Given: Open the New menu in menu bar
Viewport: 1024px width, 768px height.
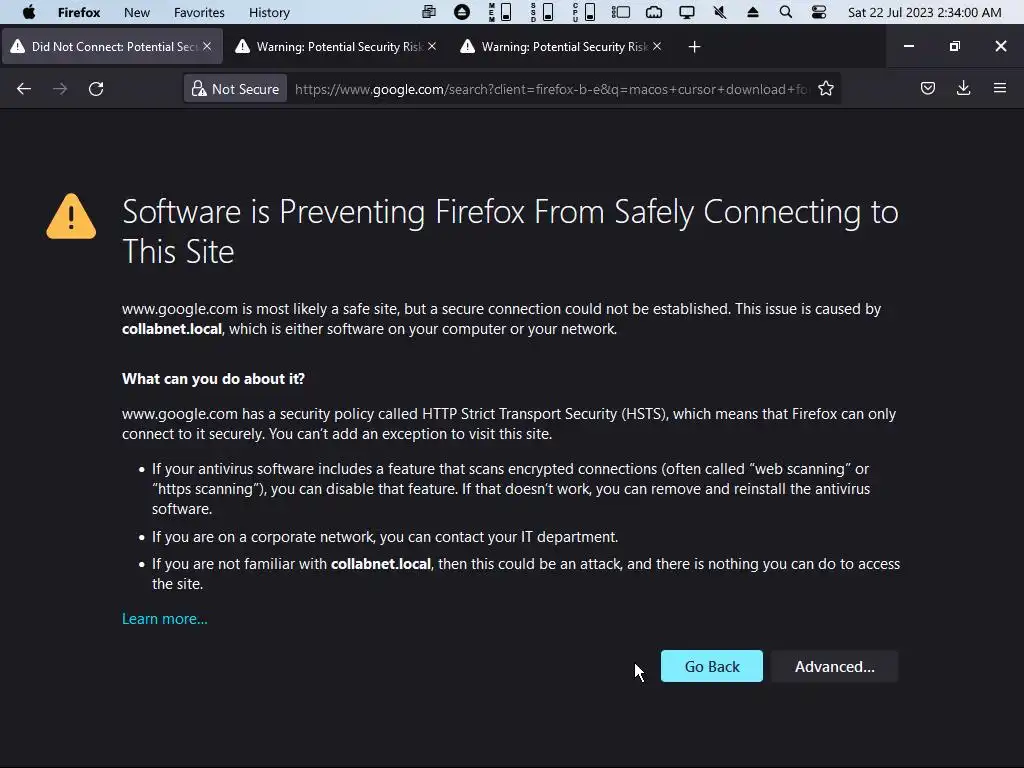Looking at the screenshot, I should pyautogui.click(x=136, y=12).
